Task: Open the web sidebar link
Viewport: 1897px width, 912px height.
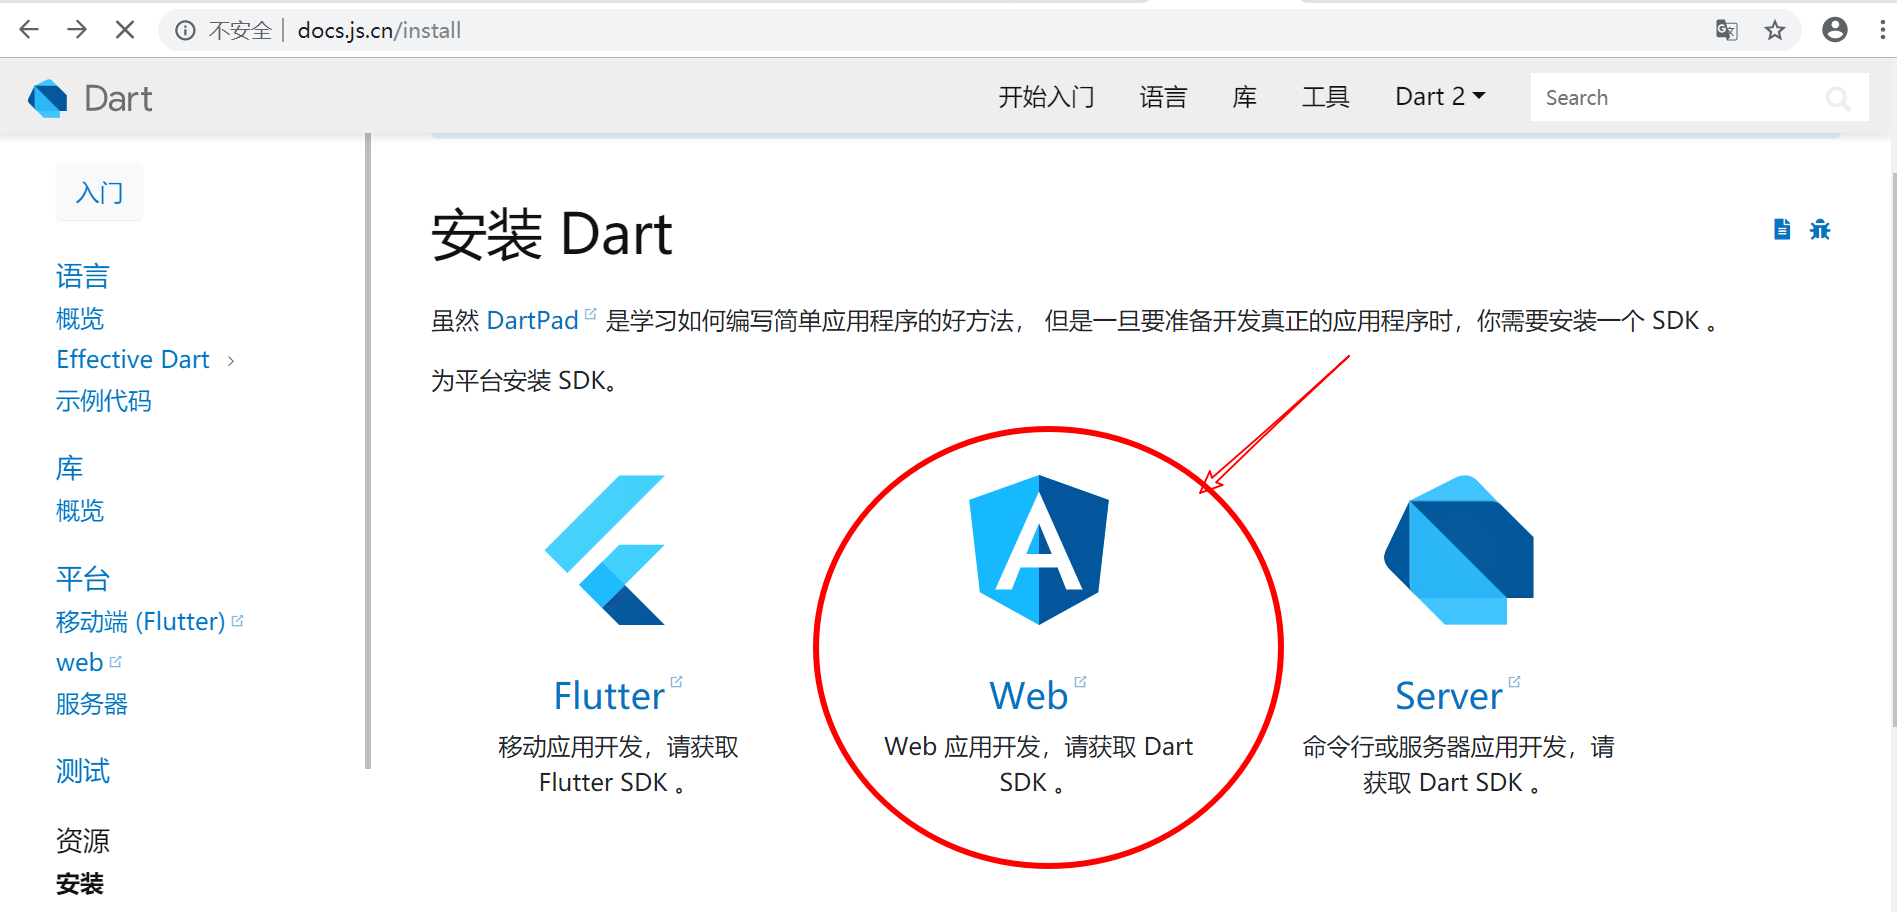Action: tap(88, 663)
